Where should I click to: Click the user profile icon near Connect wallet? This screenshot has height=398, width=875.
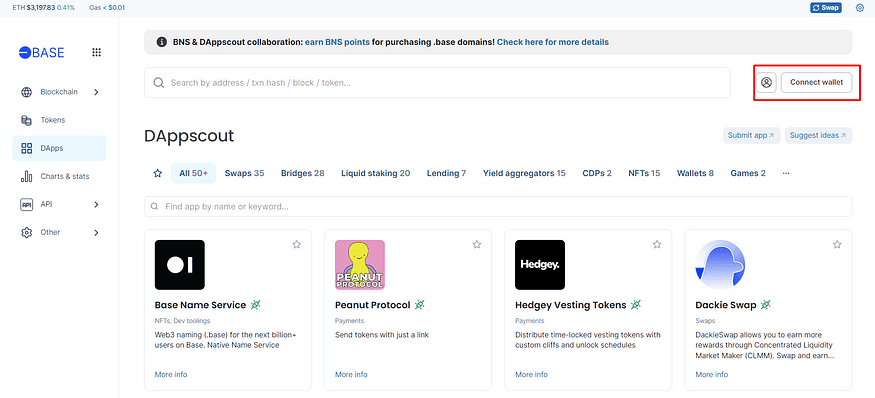pyautogui.click(x=767, y=83)
